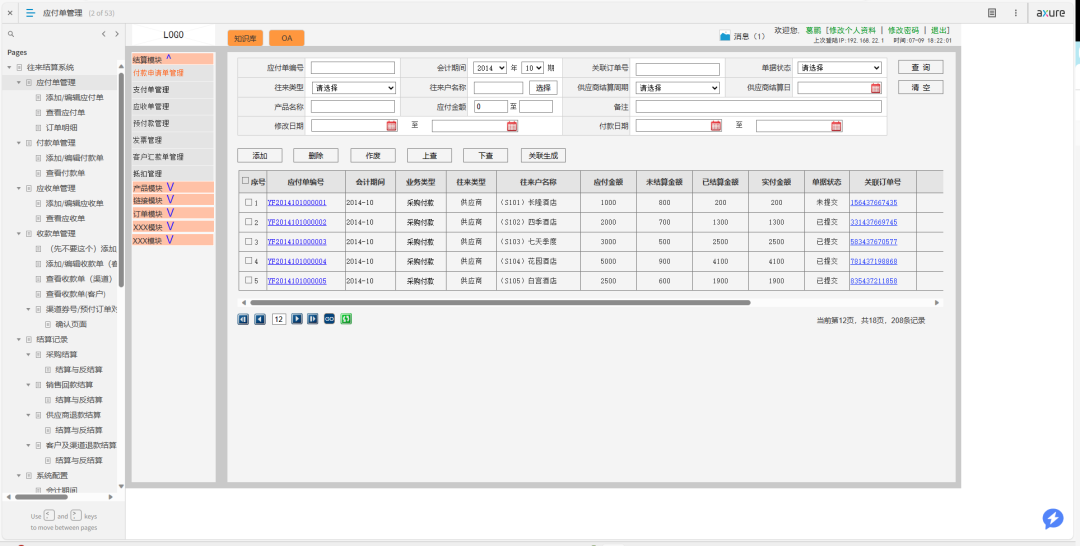Click the blue GO pager icon

pyautogui.click(x=329, y=319)
